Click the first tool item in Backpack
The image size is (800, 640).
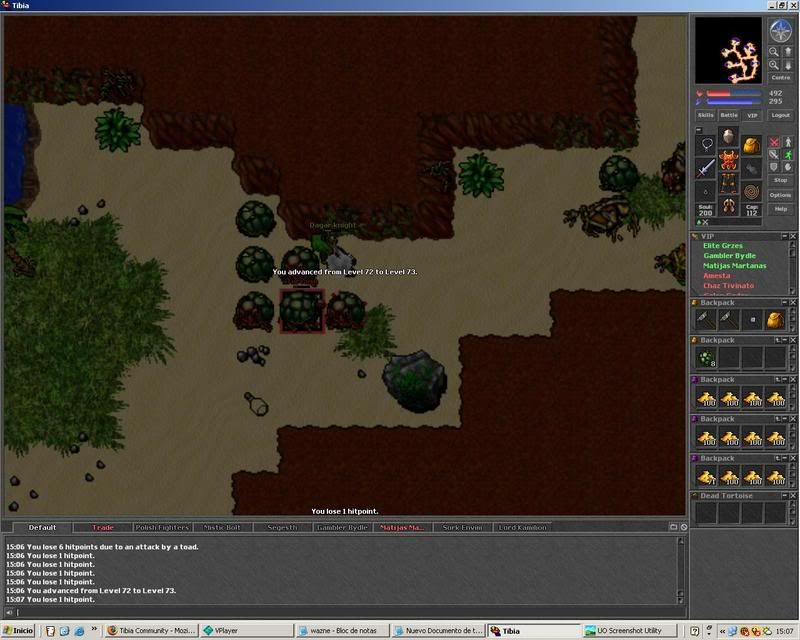coord(706,320)
